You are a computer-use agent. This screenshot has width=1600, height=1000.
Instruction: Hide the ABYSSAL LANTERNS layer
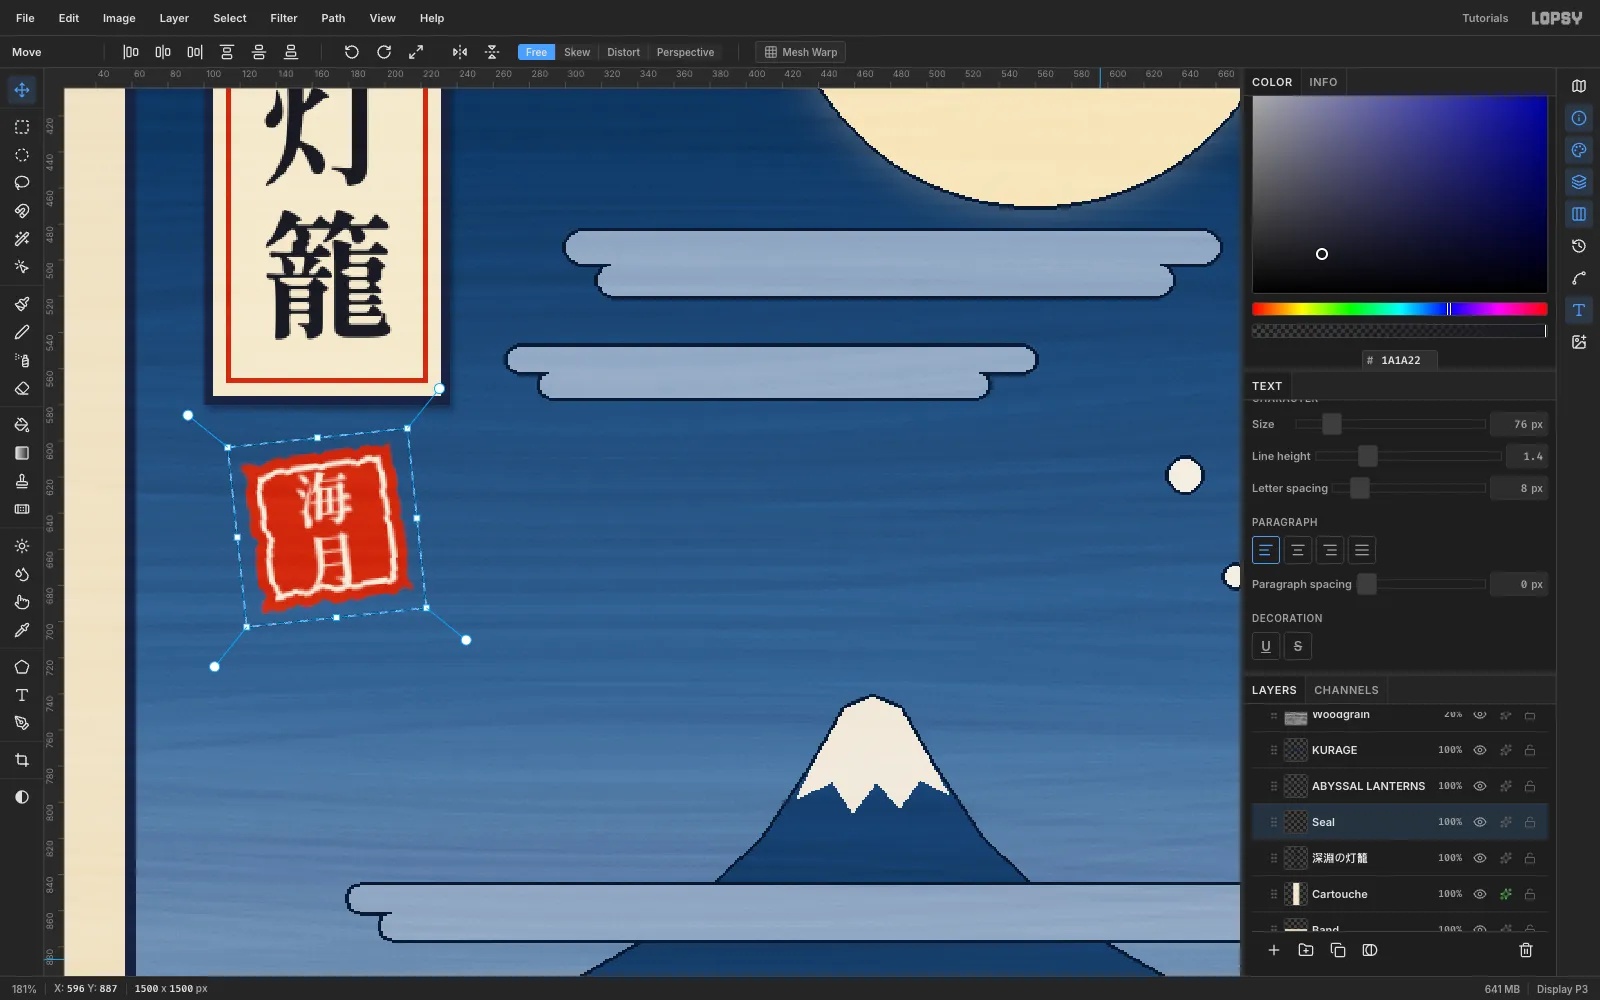pos(1480,786)
